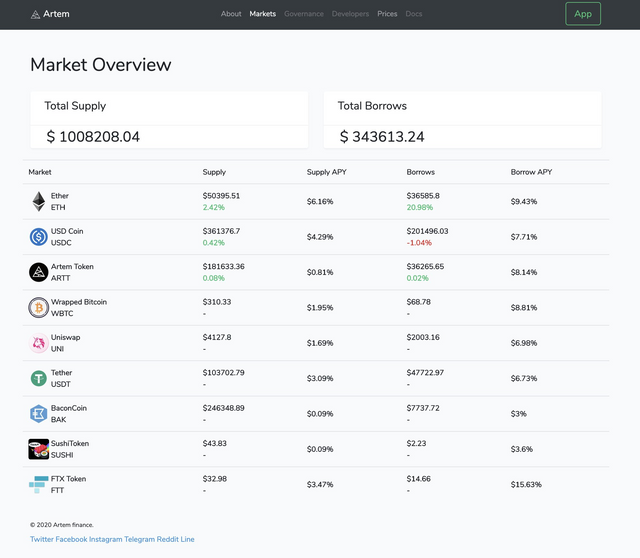Open the Docs nav item

click(413, 14)
